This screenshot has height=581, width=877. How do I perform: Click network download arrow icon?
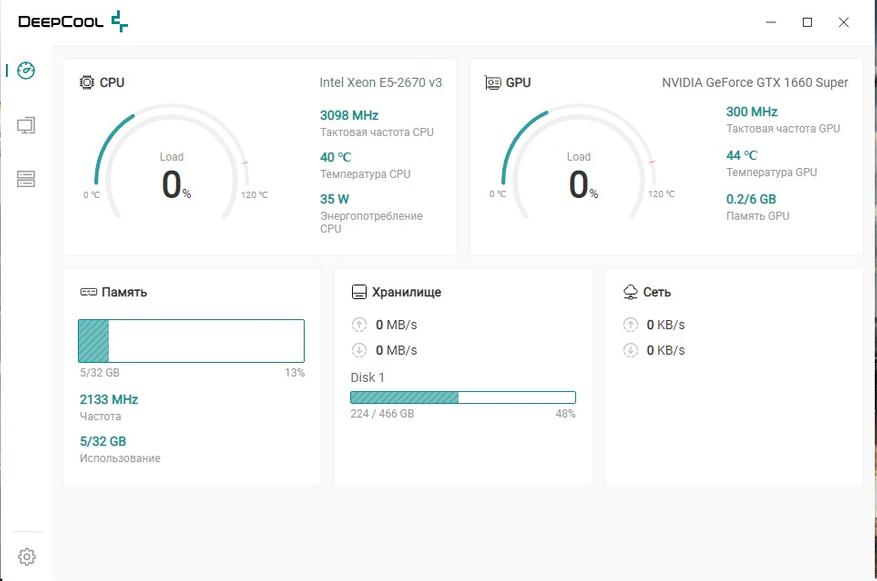(x=630, y=350)
